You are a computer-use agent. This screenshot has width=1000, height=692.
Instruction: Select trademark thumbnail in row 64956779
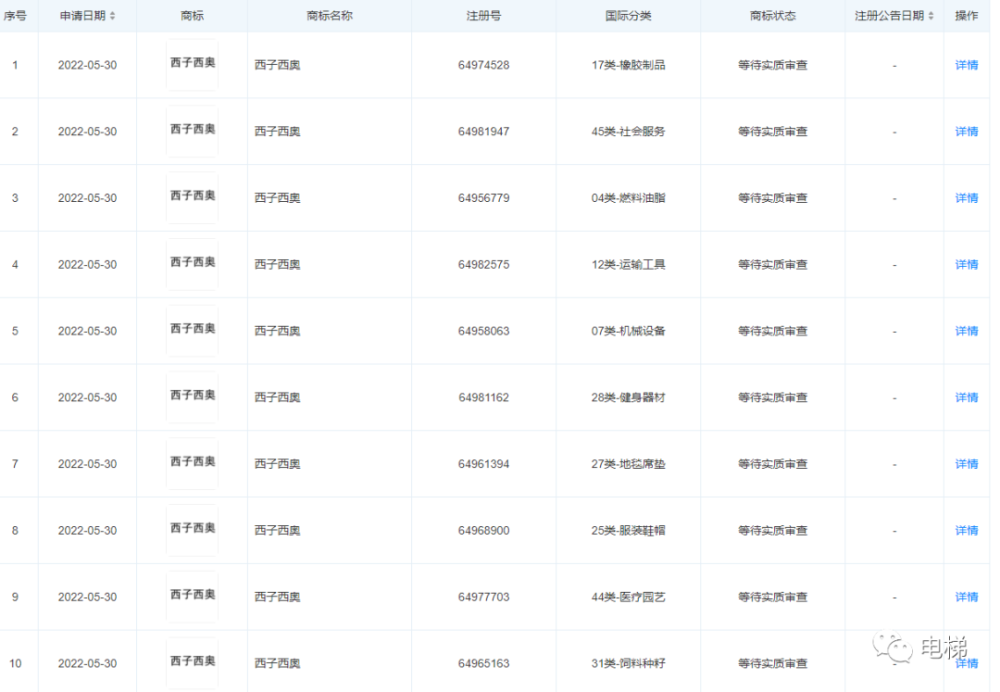point(192,197)
